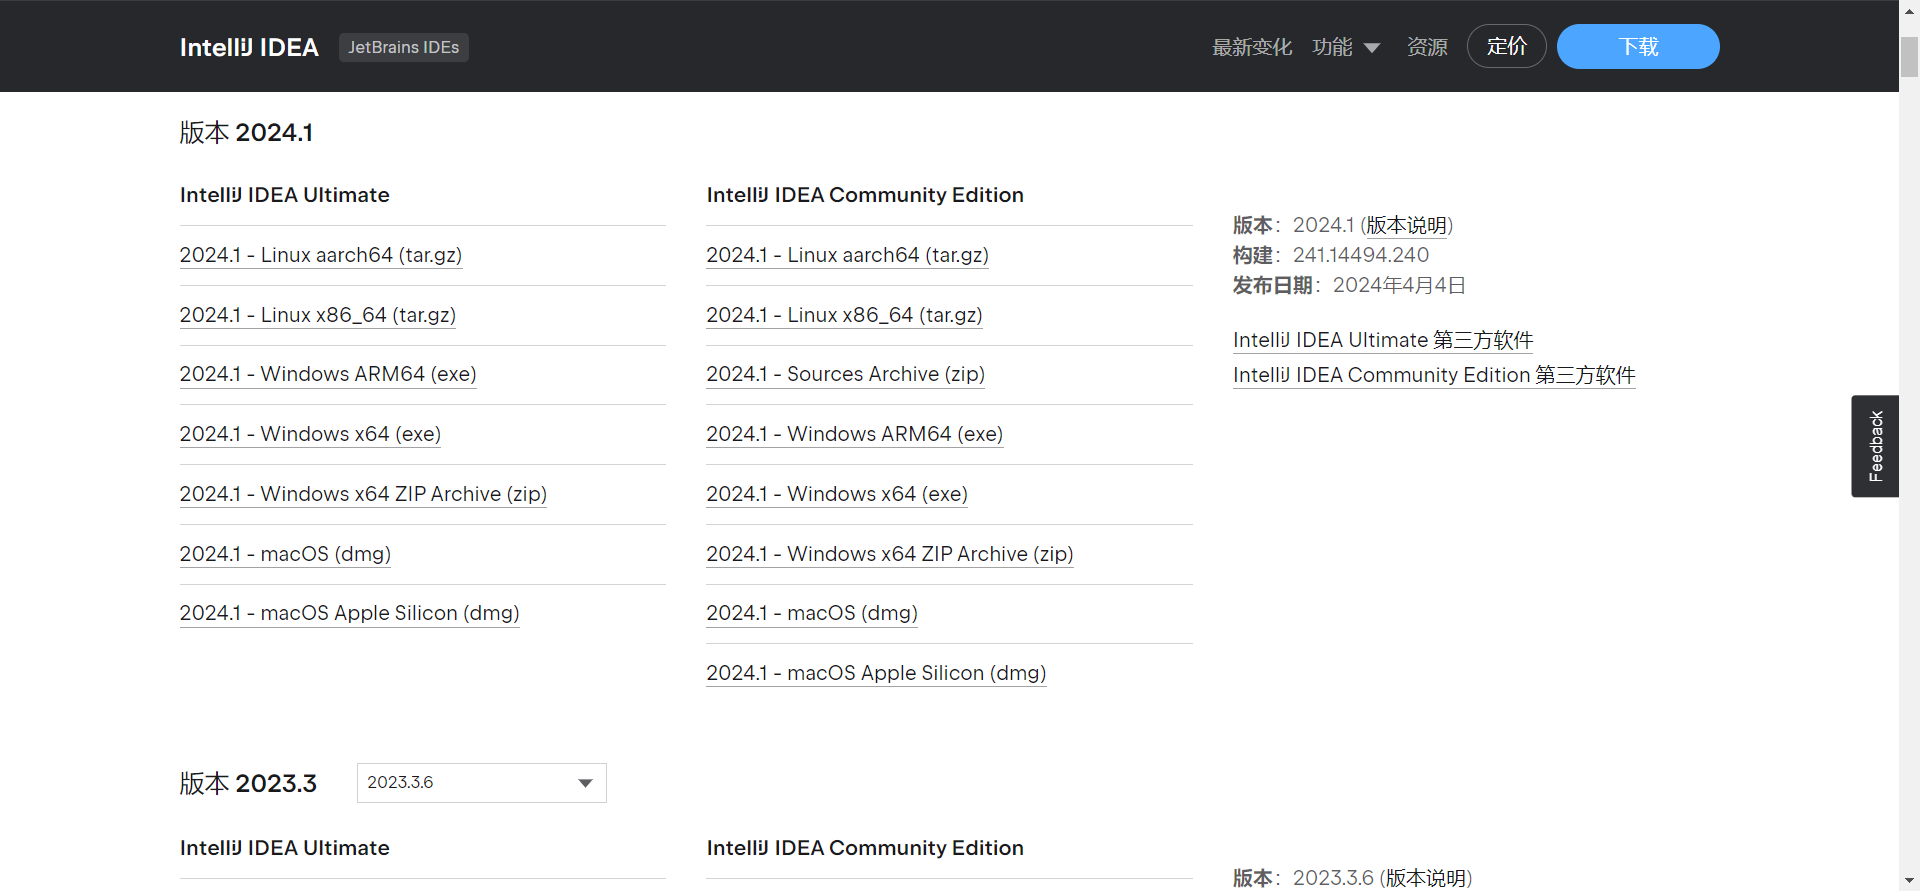This screenshot has width=1920, height=891.
Task: Click the IntelliJ IDEA logo in the header
Action: [249, 47]
